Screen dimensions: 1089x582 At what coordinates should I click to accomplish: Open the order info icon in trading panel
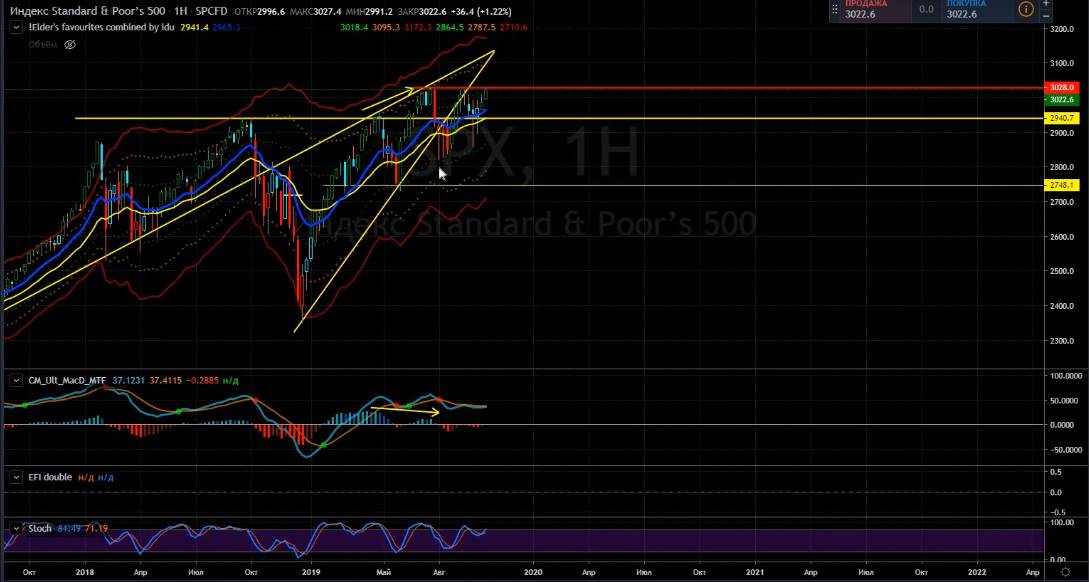pos(1026,9)
